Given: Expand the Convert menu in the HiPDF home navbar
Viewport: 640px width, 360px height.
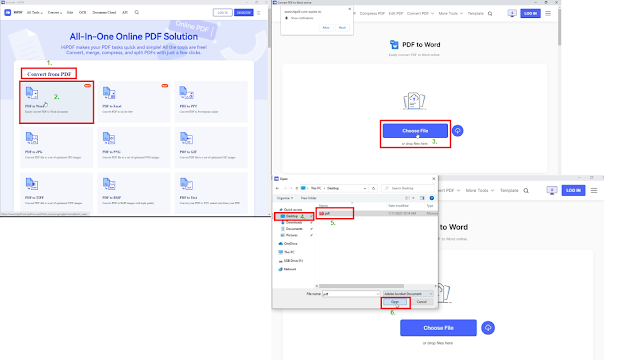Looking at the screenshot, I should [x=55, y=13].
